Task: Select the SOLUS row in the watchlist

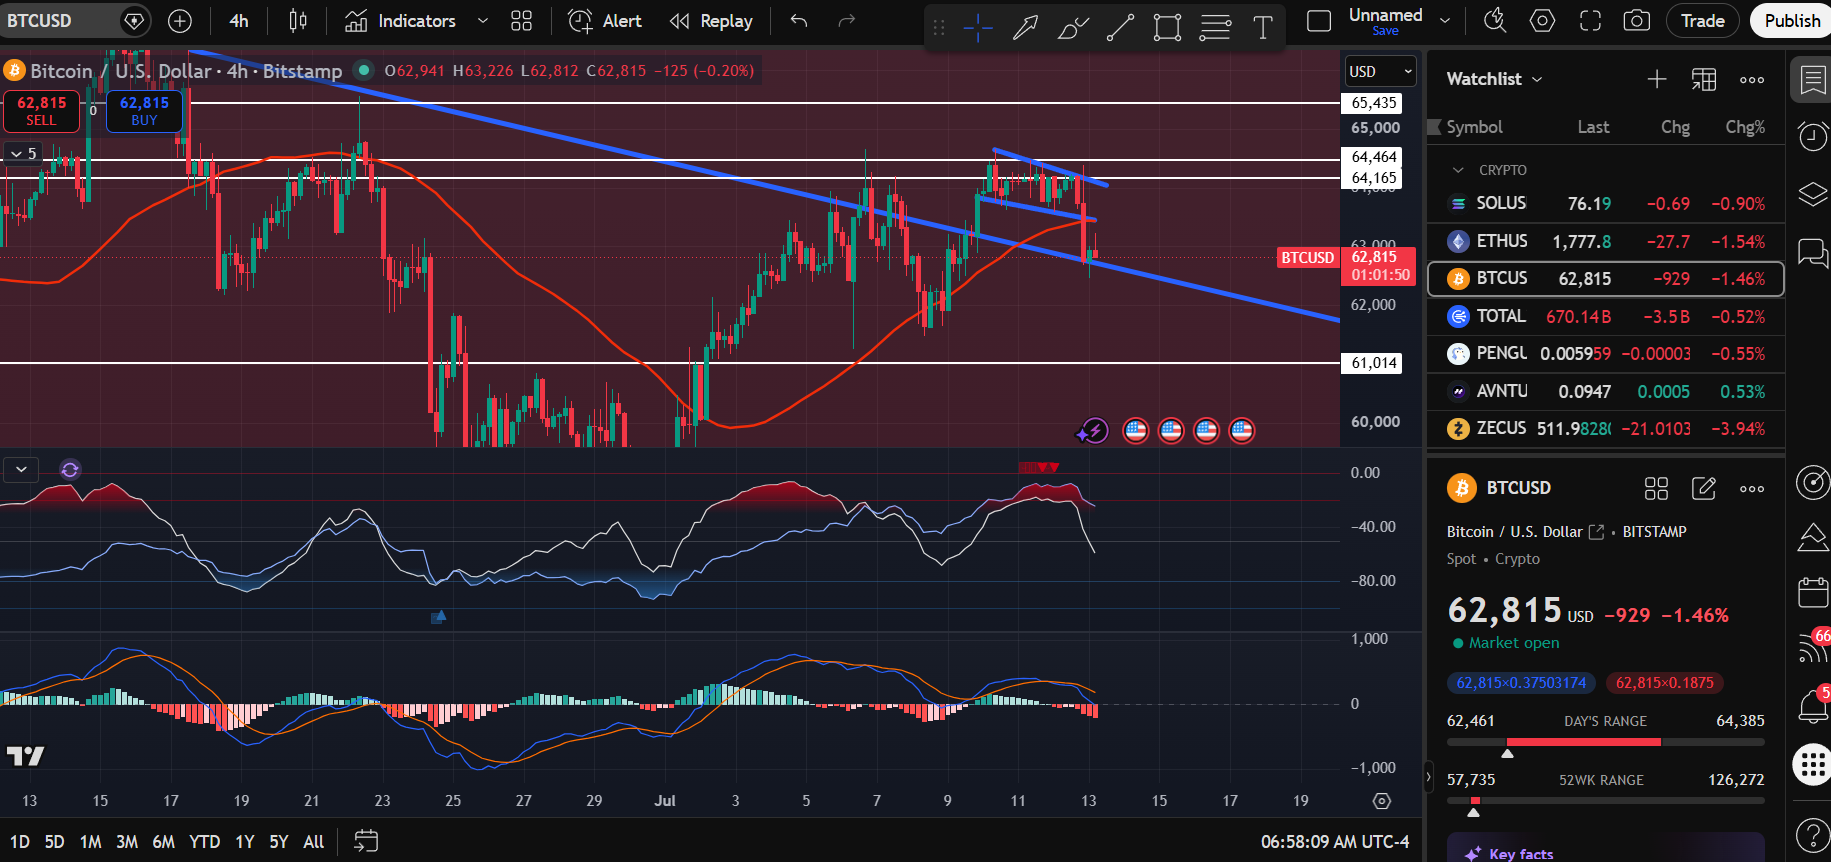Action: (1605, 204)
